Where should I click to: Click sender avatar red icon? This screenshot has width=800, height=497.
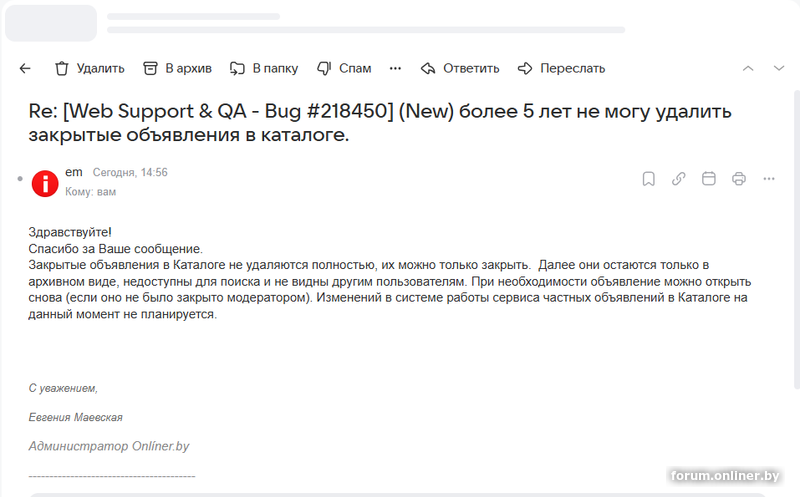click(45, 182)
